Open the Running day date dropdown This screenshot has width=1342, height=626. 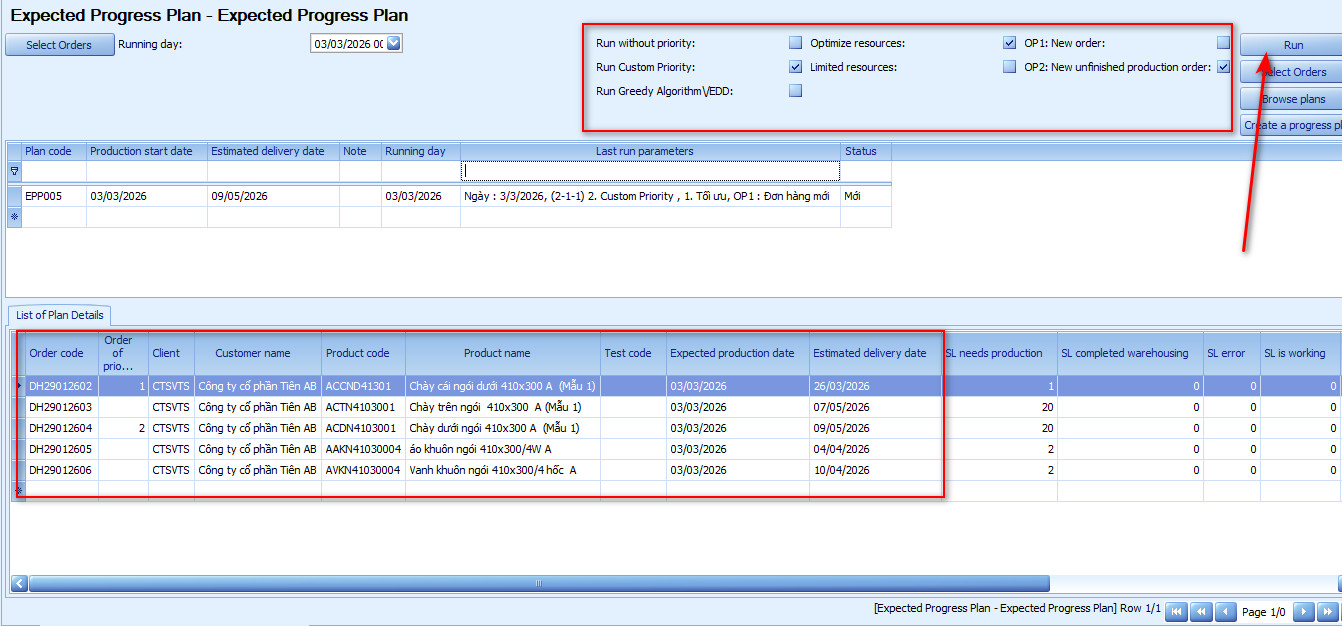click(393, 43)
